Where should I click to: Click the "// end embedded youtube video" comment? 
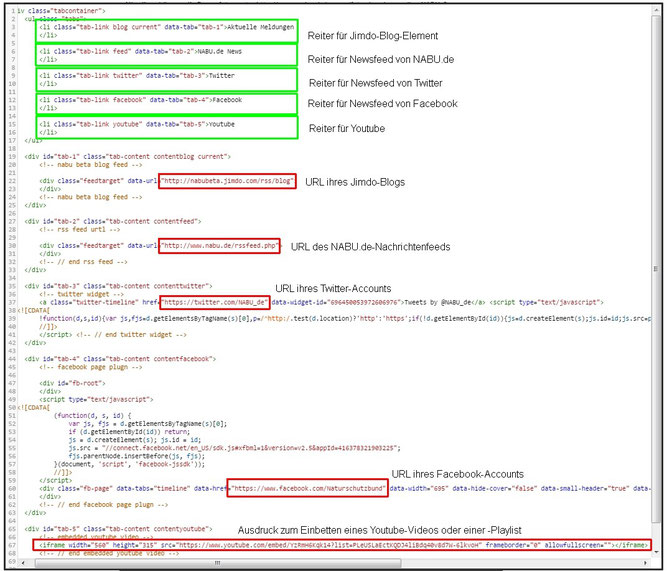pos(109,553)
